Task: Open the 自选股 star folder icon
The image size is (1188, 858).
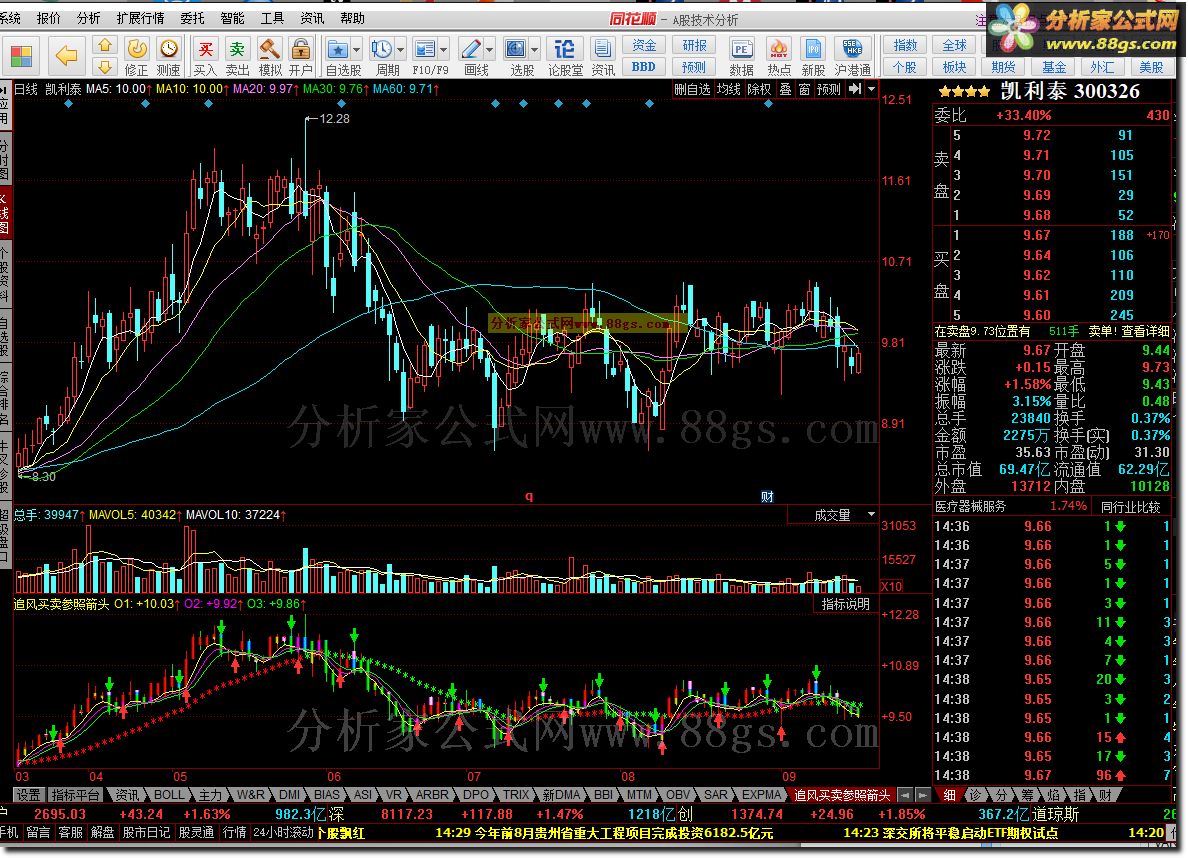Action: (x=337, y=50)
